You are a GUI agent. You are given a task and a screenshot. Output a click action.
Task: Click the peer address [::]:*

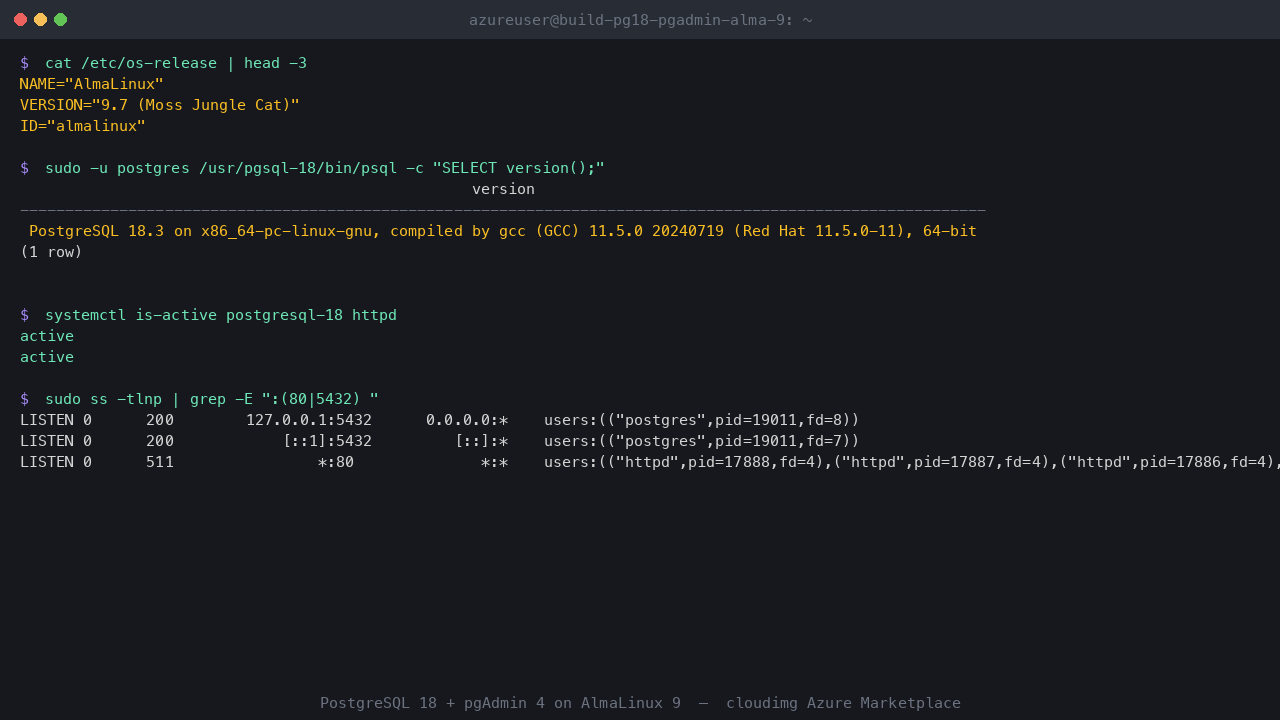coord(481,441)
